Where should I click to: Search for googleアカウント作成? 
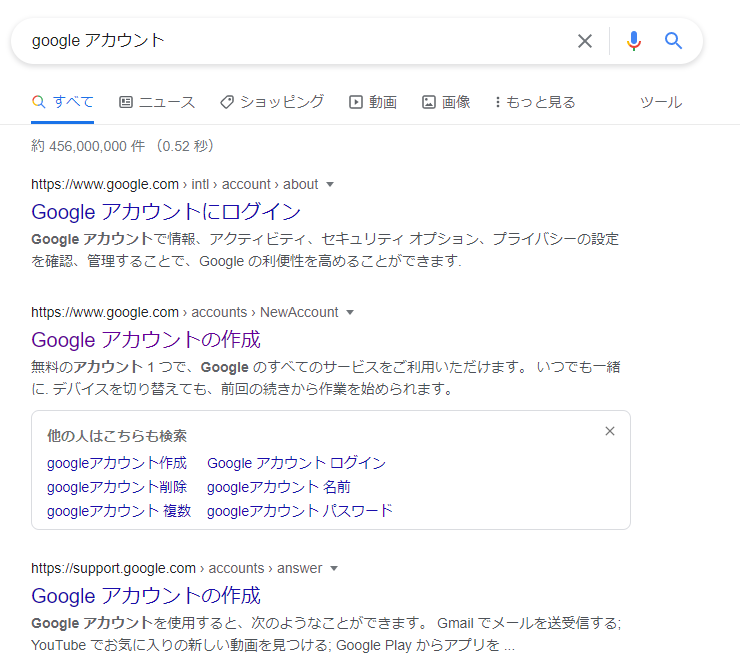coord(117,463)
